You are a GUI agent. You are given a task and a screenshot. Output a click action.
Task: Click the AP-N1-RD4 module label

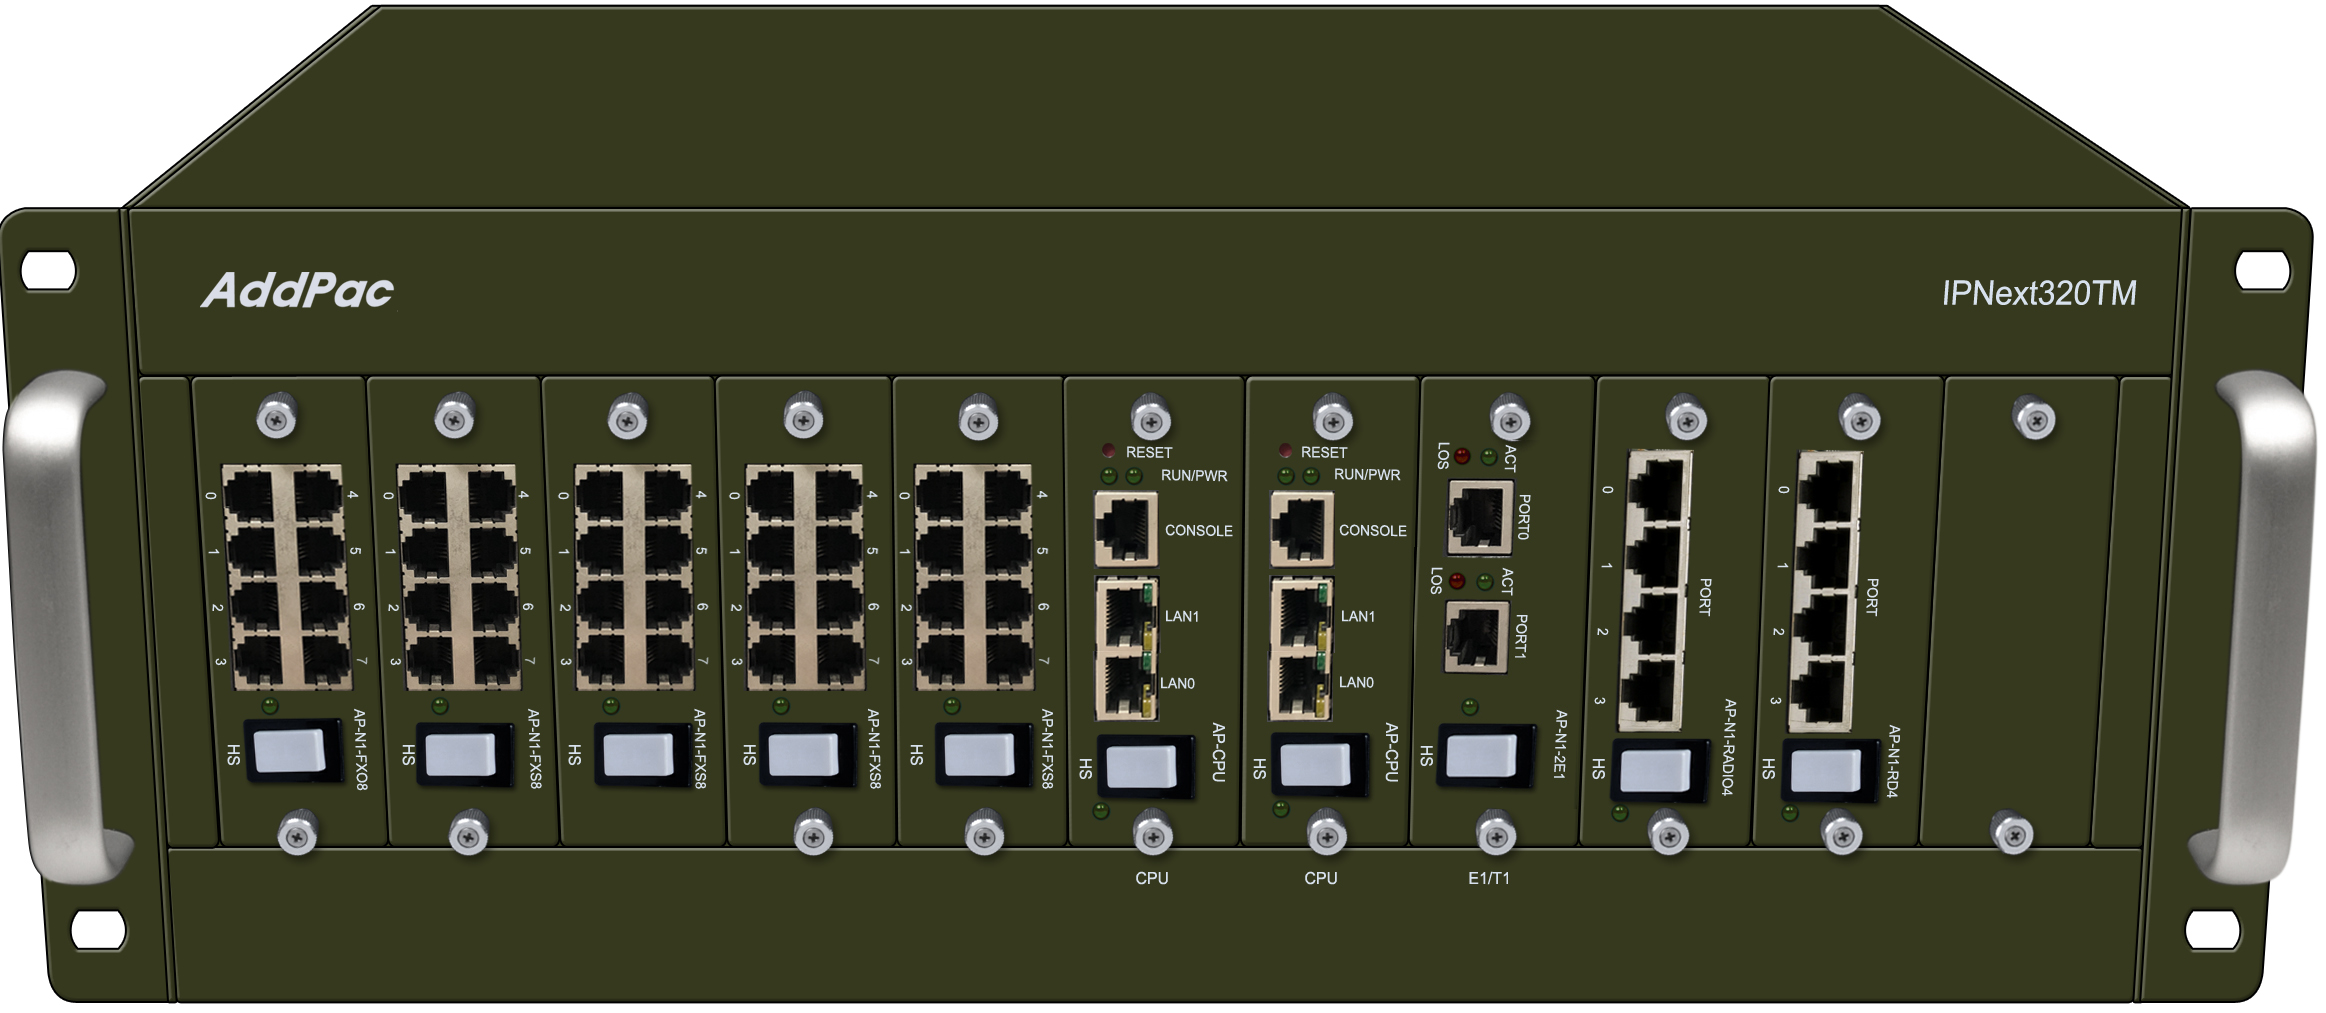coord(1893,761)
